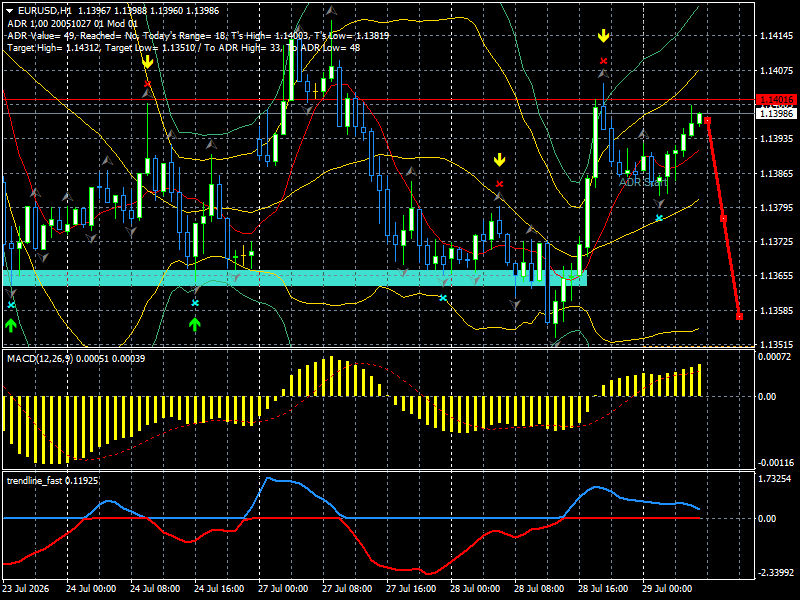The image size is (800, 600).
Task: Click the red x under the 24 Jul yellow arrow
Action: point(147,84)
